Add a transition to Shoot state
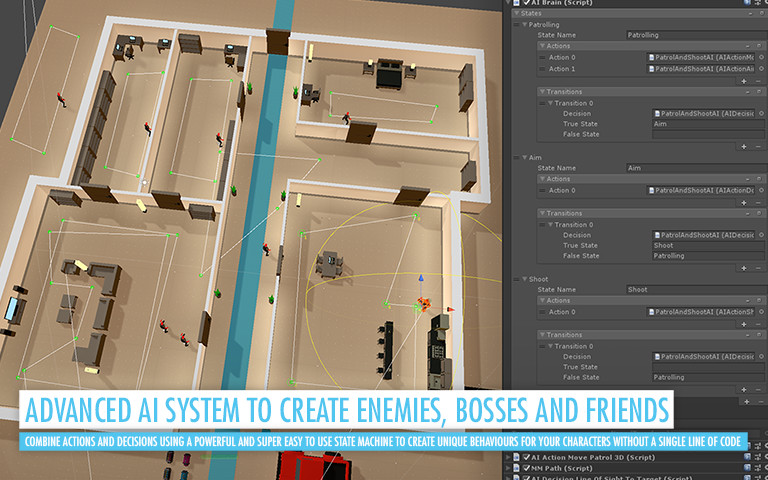Image resolution: width=768 pixels, height=480 pixels. pyautogui.click(x=744, y=389)
